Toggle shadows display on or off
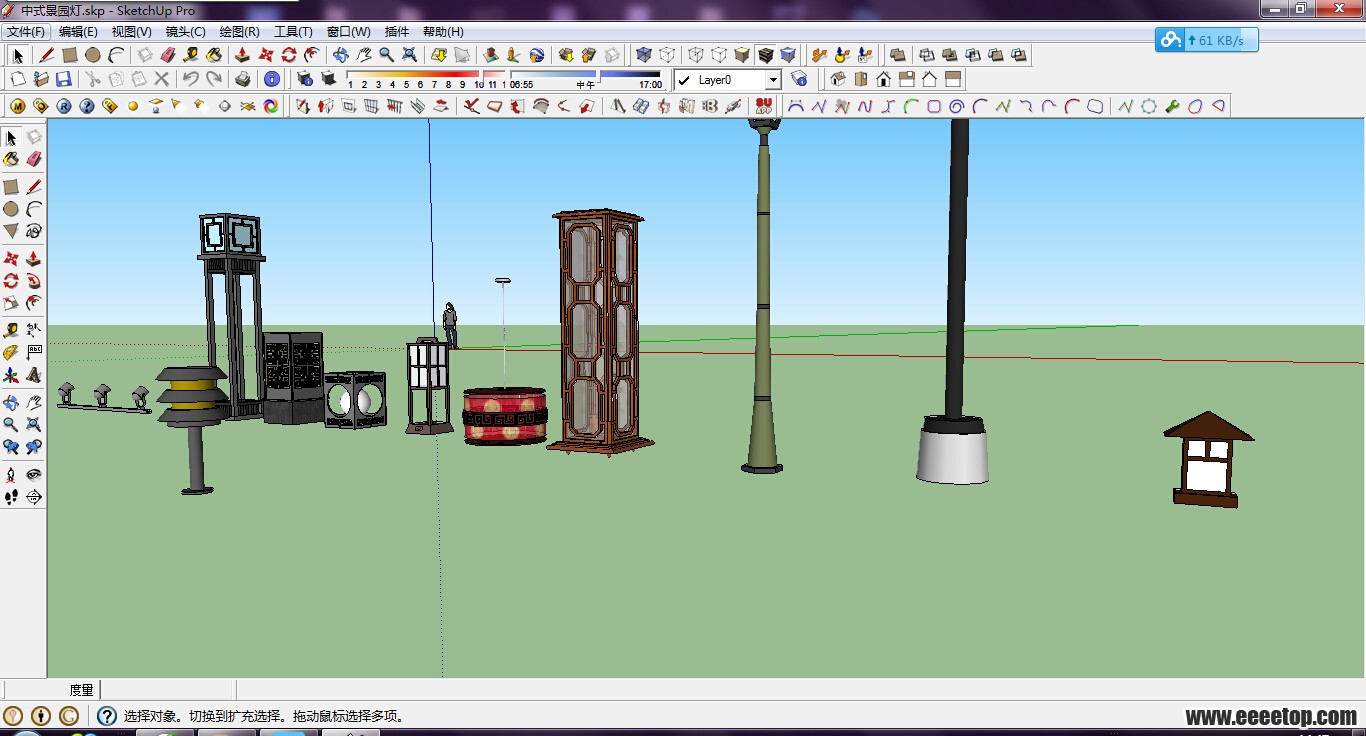The width and height of the screenshot is (1366, 736). point(328,79)
